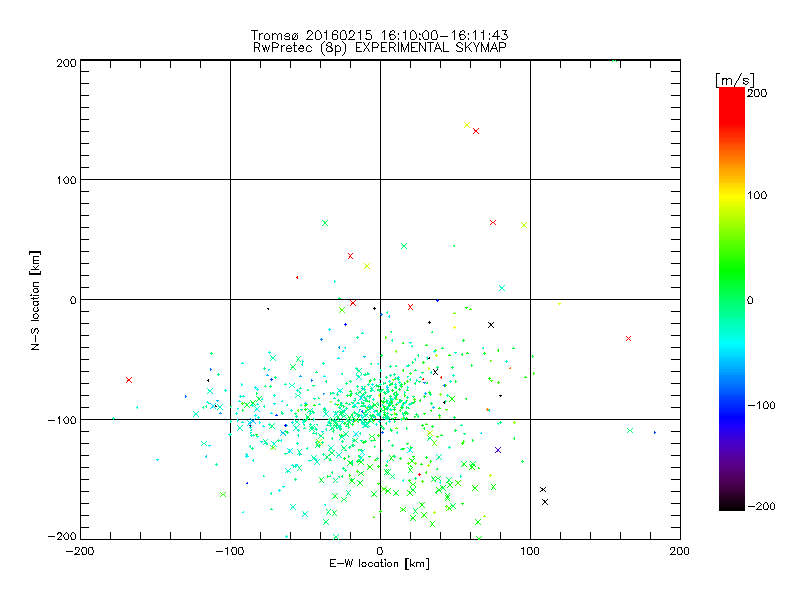Image resolution: width=800 pixels, height=600 pixels.
Task: Click the colorbar's "100" label
Action: coord(757,195)
